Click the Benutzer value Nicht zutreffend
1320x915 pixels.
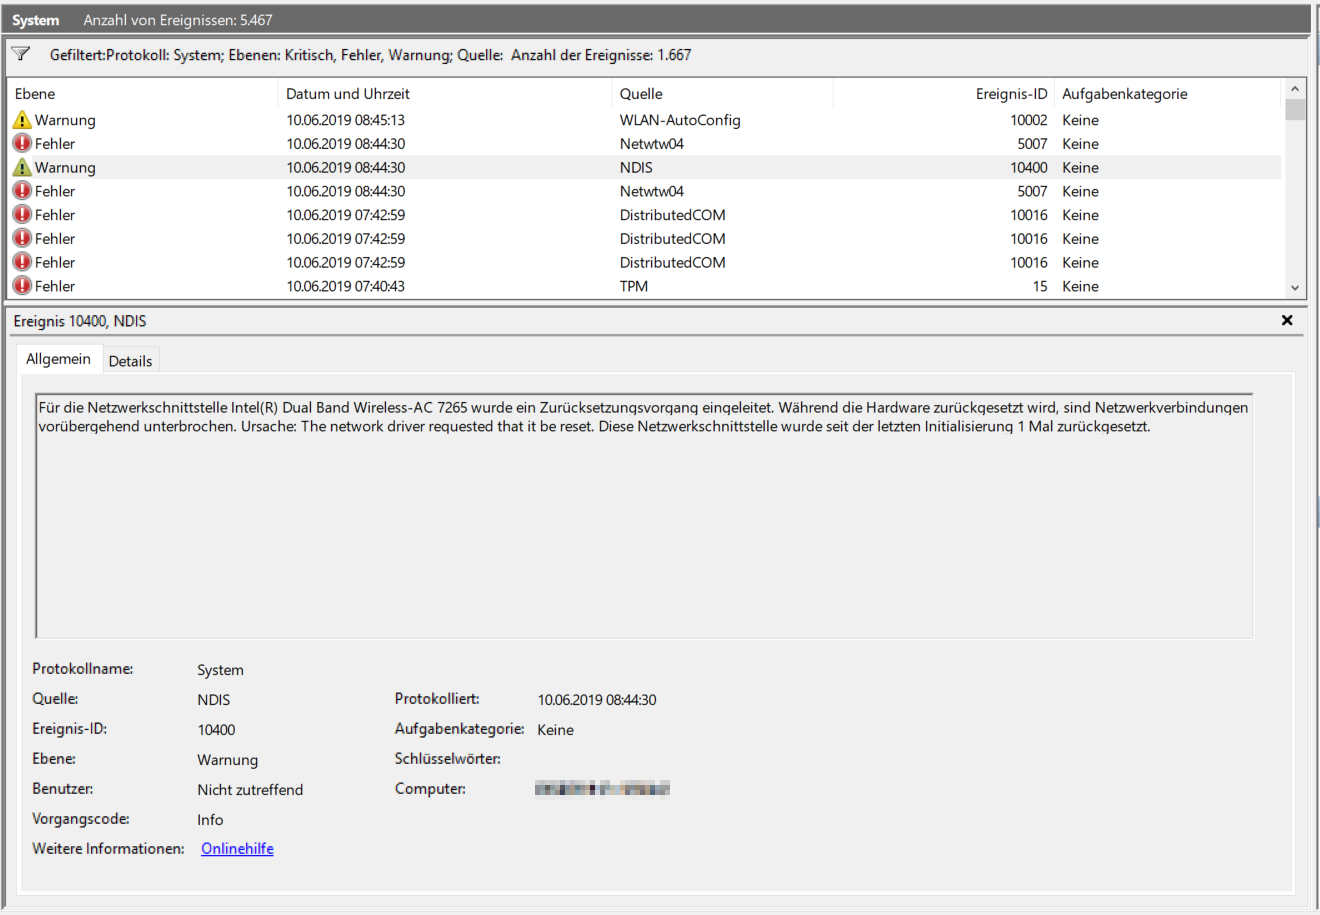[250, 790]
